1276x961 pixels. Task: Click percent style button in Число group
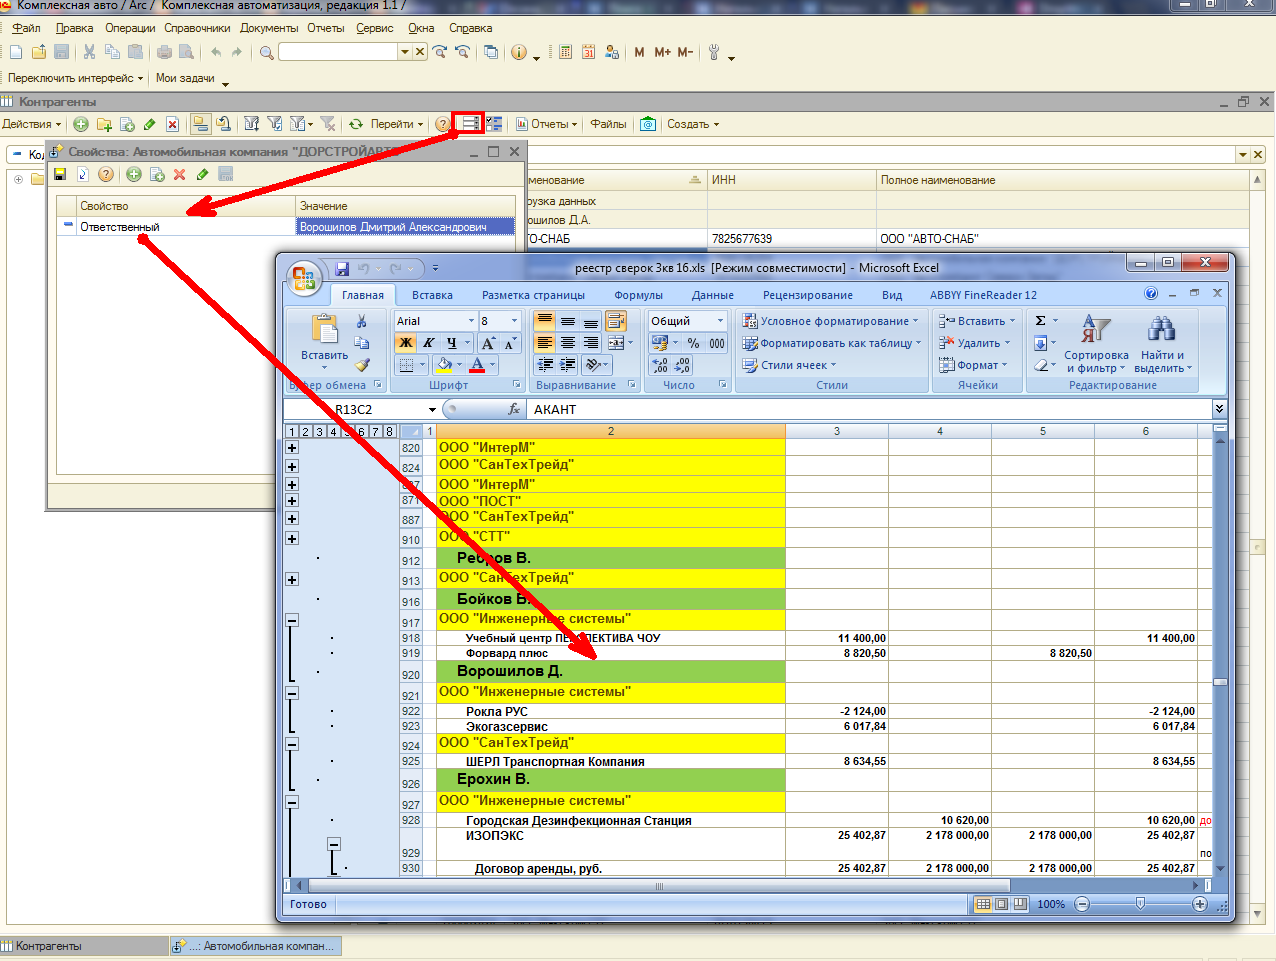point(693,343)
